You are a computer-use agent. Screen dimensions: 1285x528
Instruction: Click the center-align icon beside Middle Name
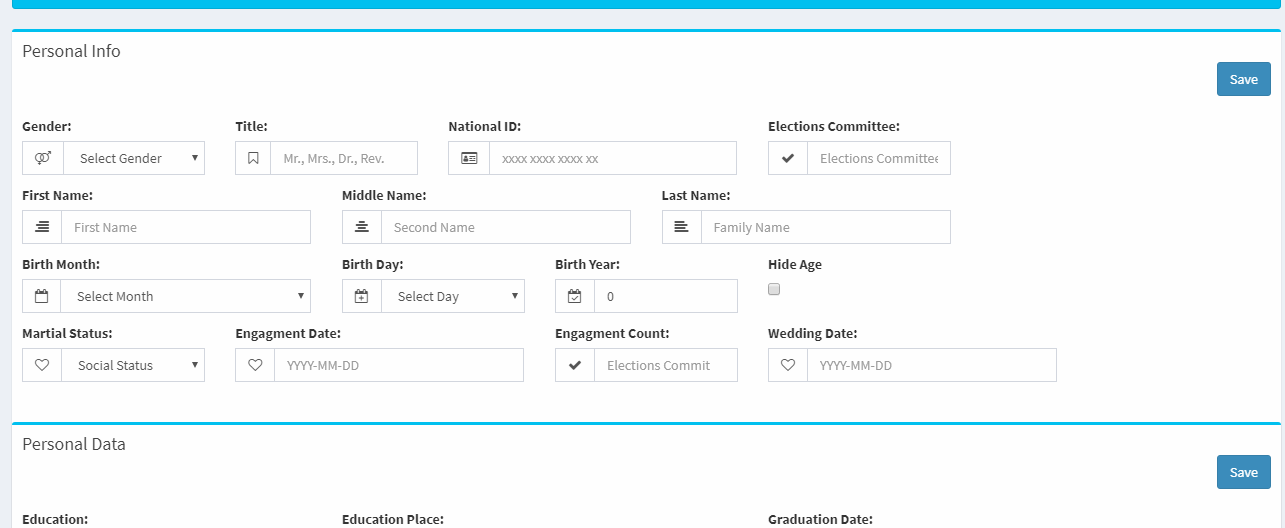coord(362,227)
